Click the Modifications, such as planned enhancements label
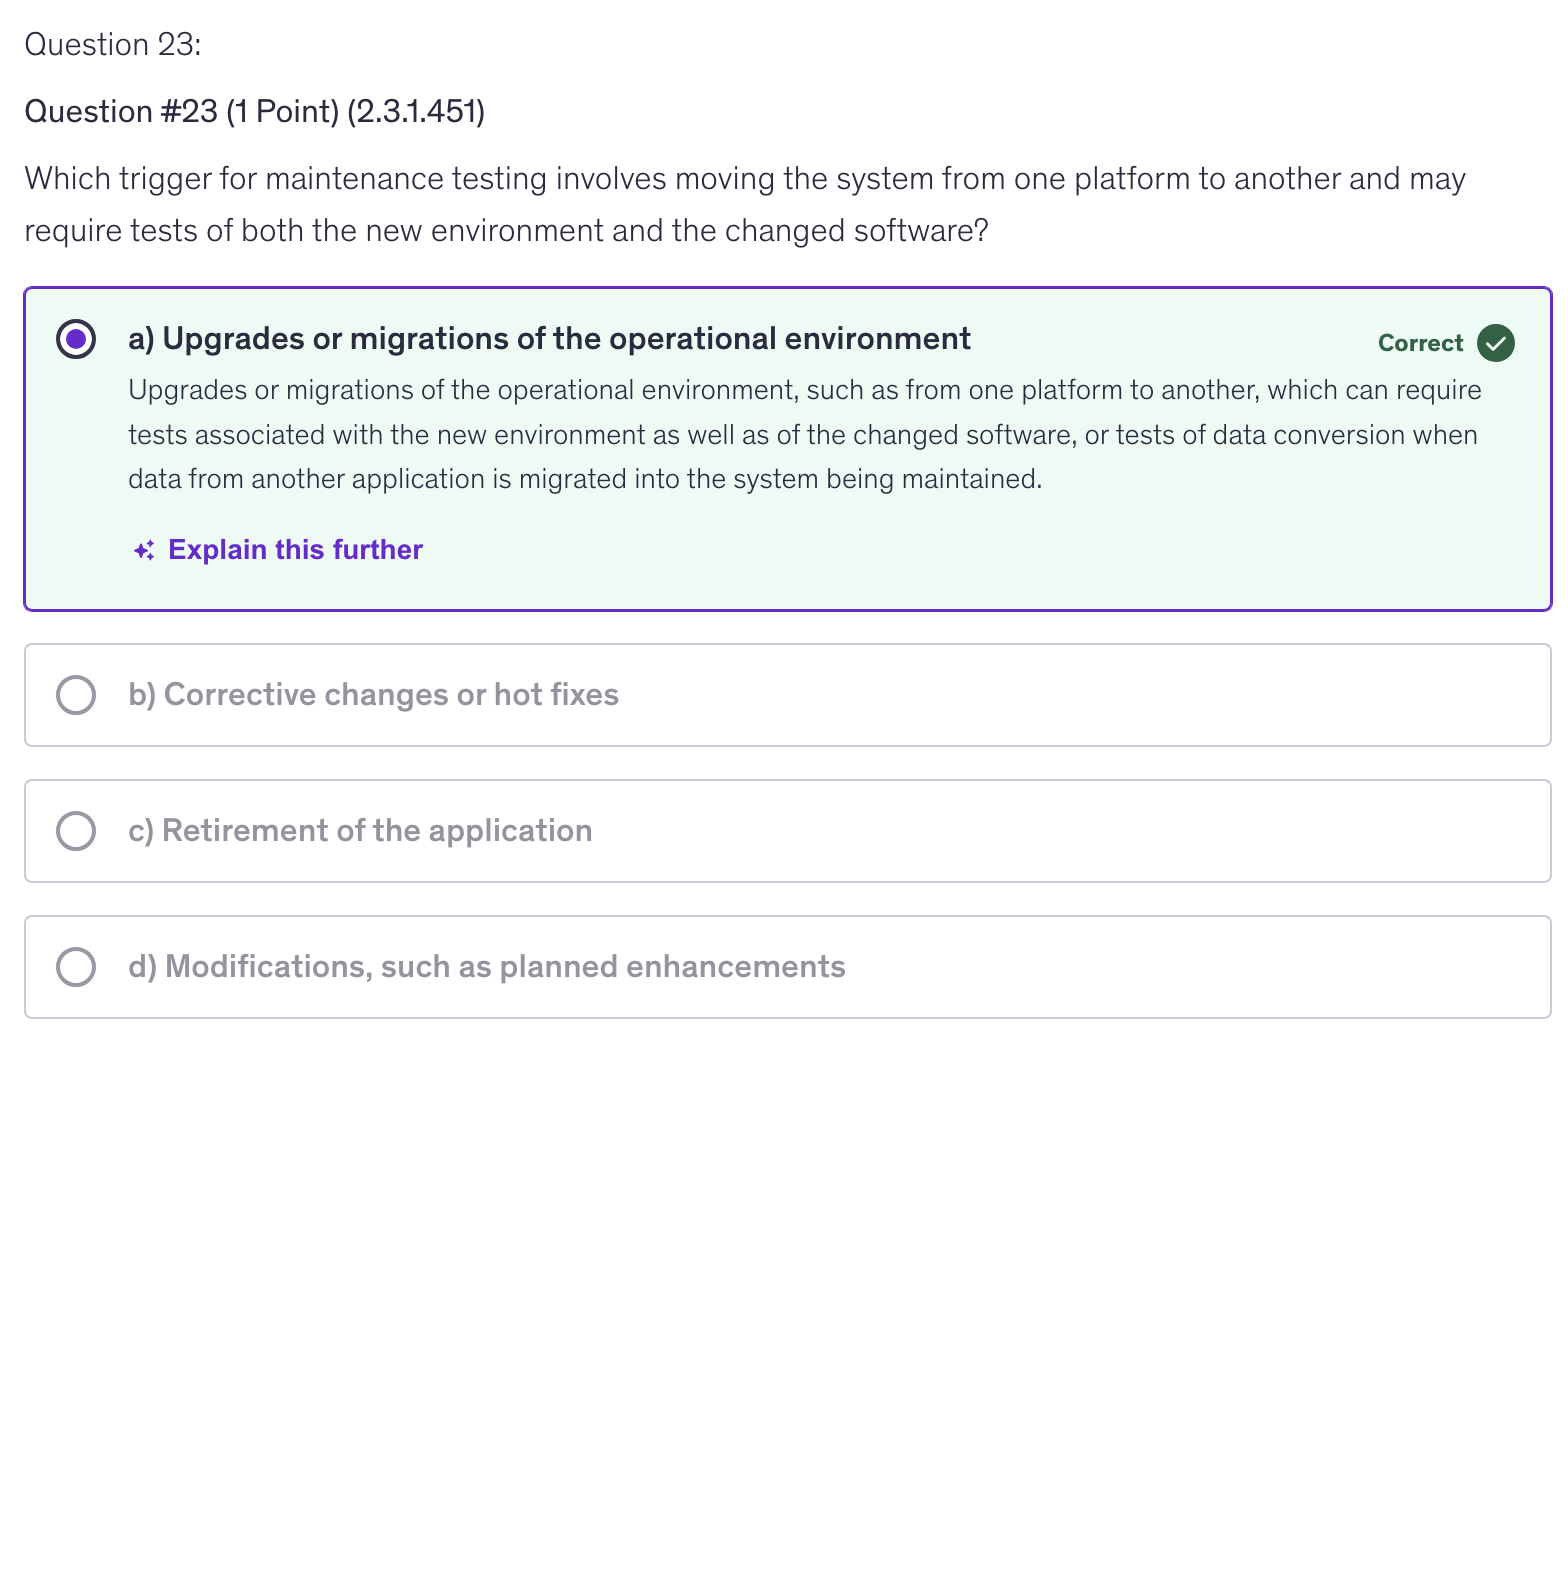The height and width of the screenshot is (1586, 1568). pos(487,967)
